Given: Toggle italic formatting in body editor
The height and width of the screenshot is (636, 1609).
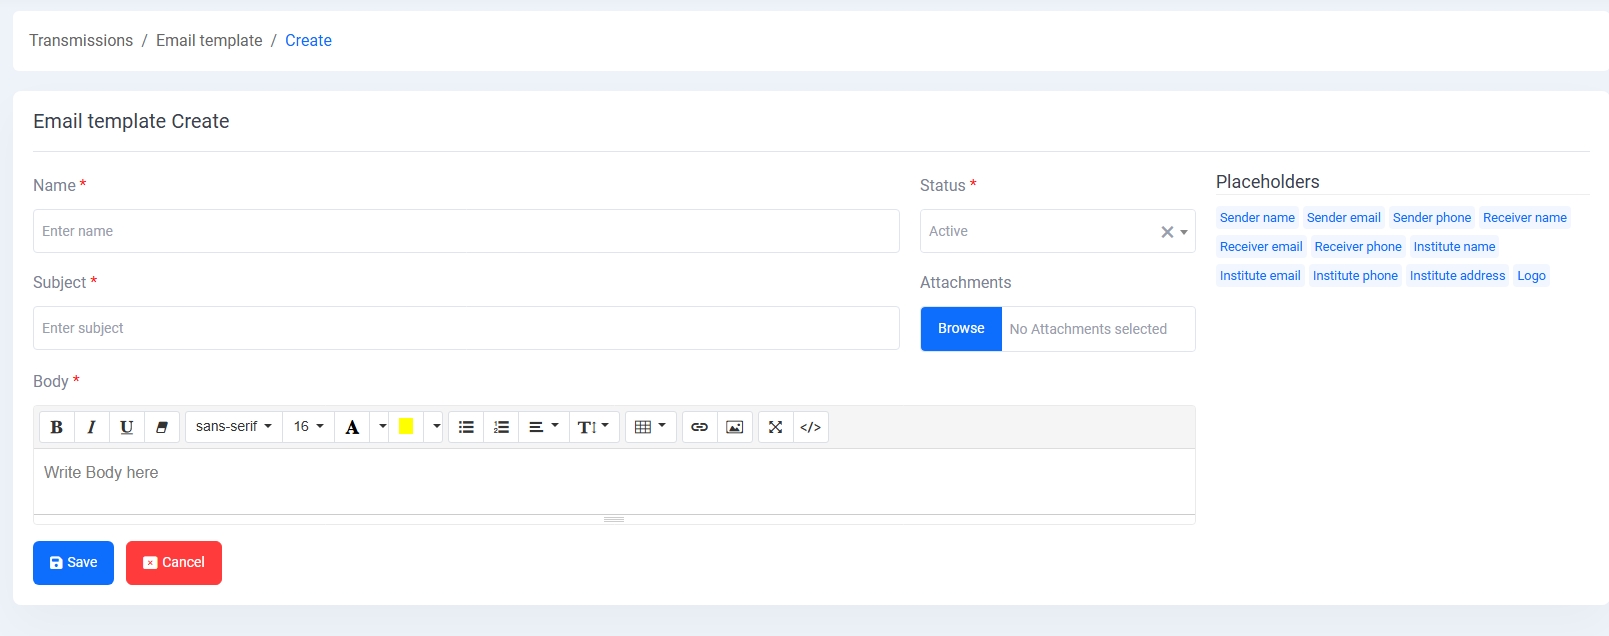Looking at the screenshot, I should point(91,427).
